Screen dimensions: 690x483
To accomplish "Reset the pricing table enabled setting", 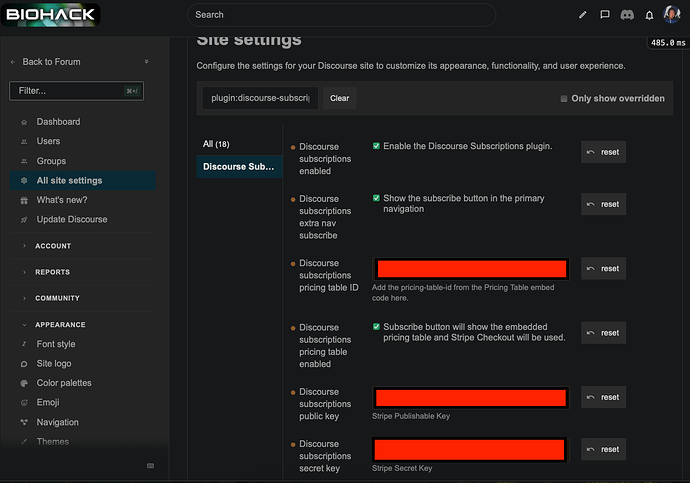I will [603, 333].
